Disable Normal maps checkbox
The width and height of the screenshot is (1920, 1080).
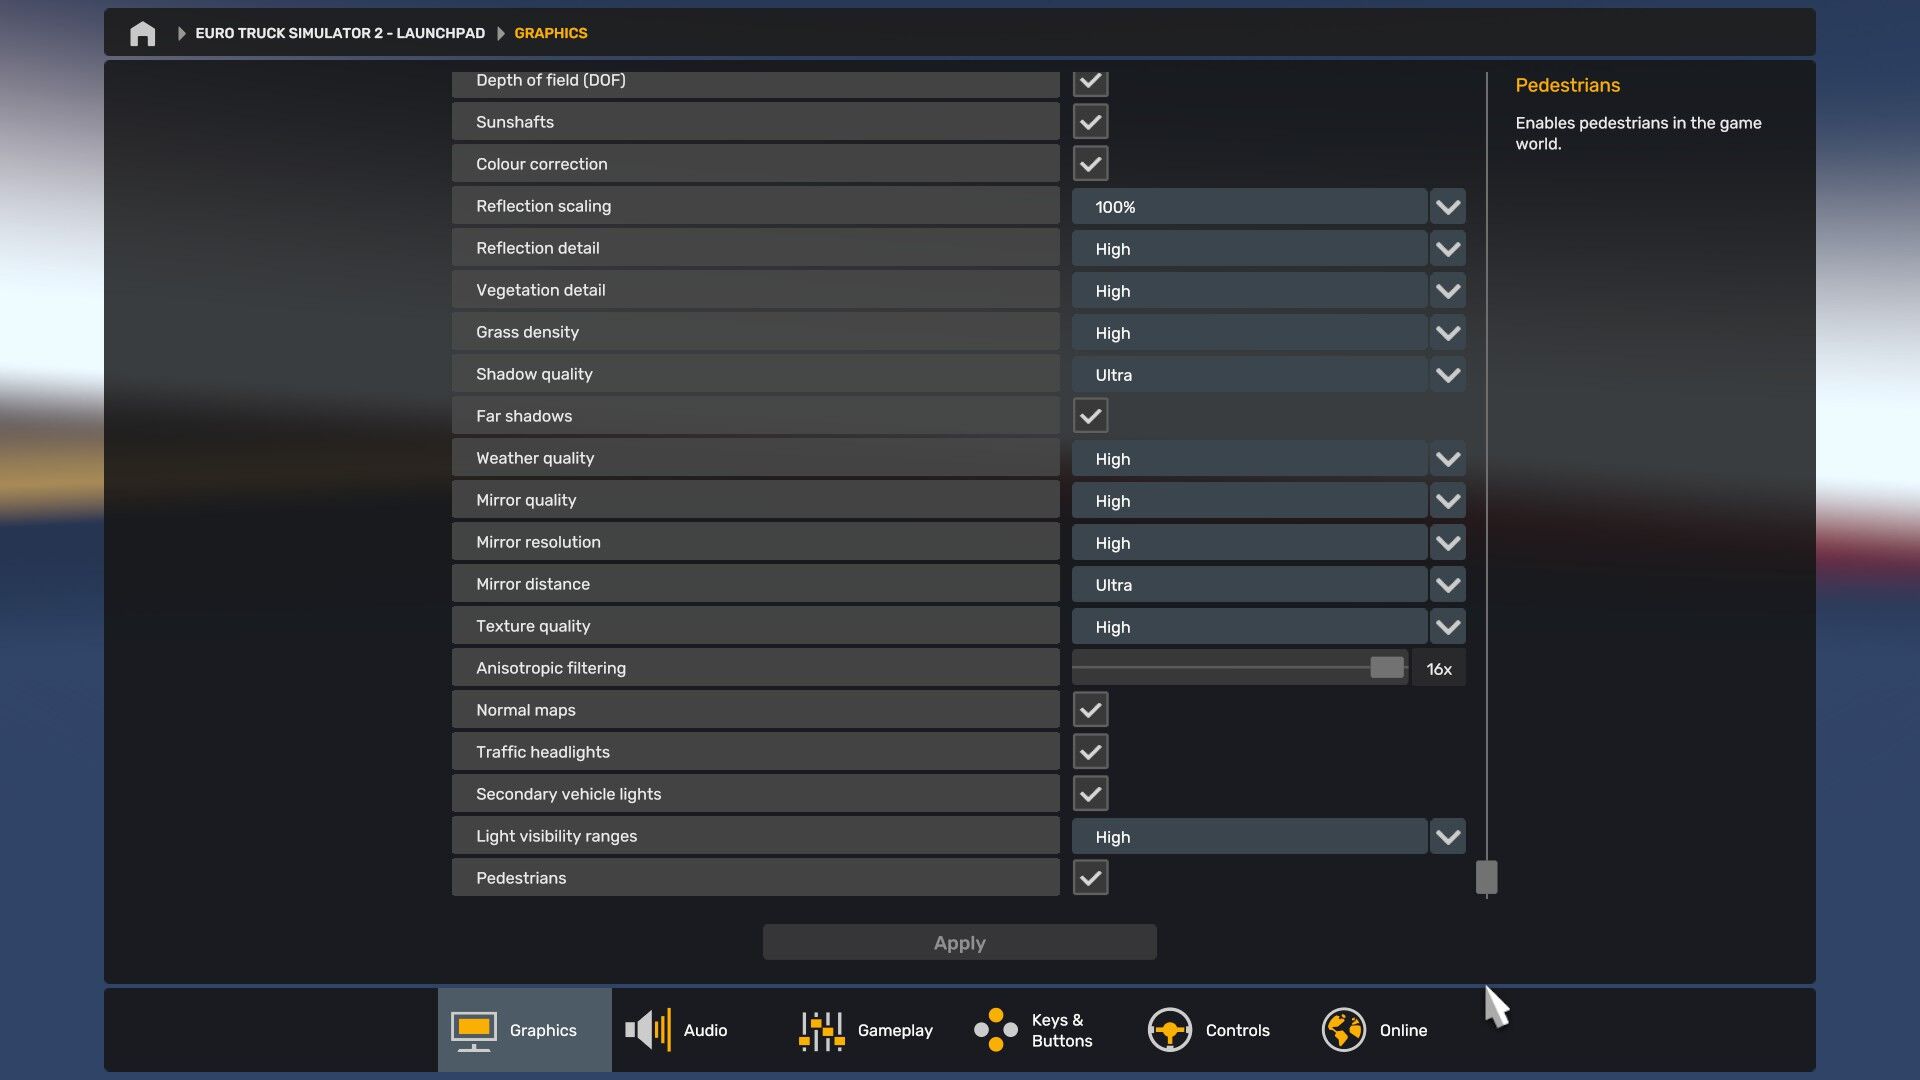coord(1090,710)
